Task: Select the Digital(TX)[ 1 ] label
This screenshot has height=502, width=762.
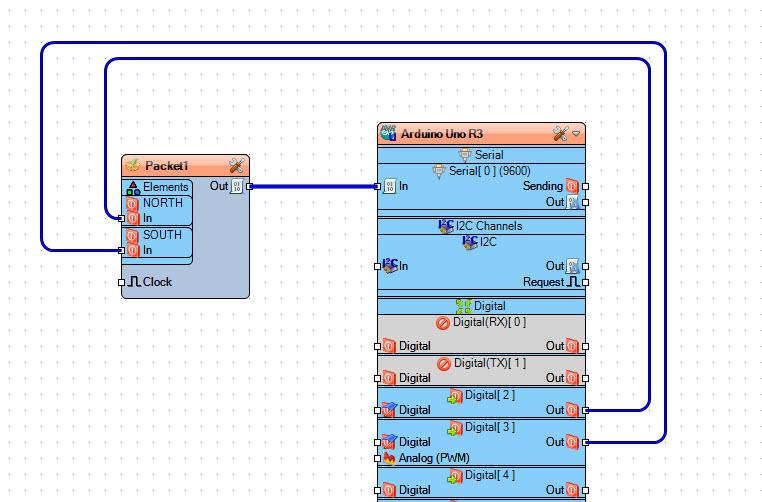Action: click(489, 364)
